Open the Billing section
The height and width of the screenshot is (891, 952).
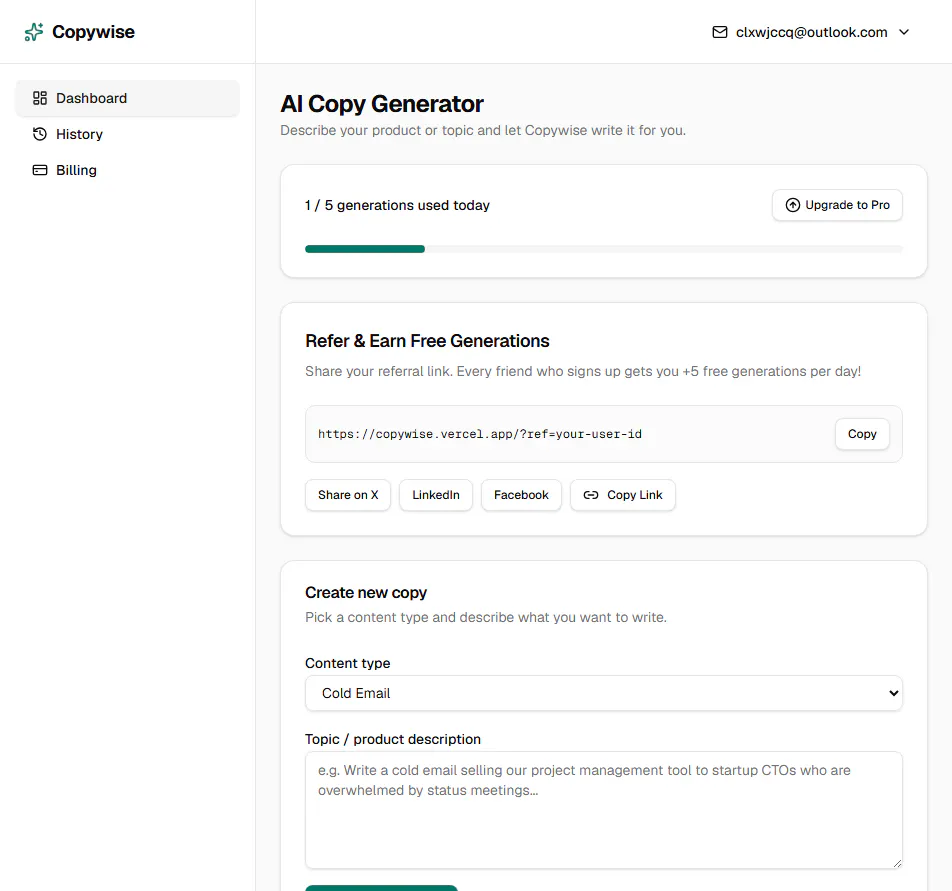(x=128, y=170)
